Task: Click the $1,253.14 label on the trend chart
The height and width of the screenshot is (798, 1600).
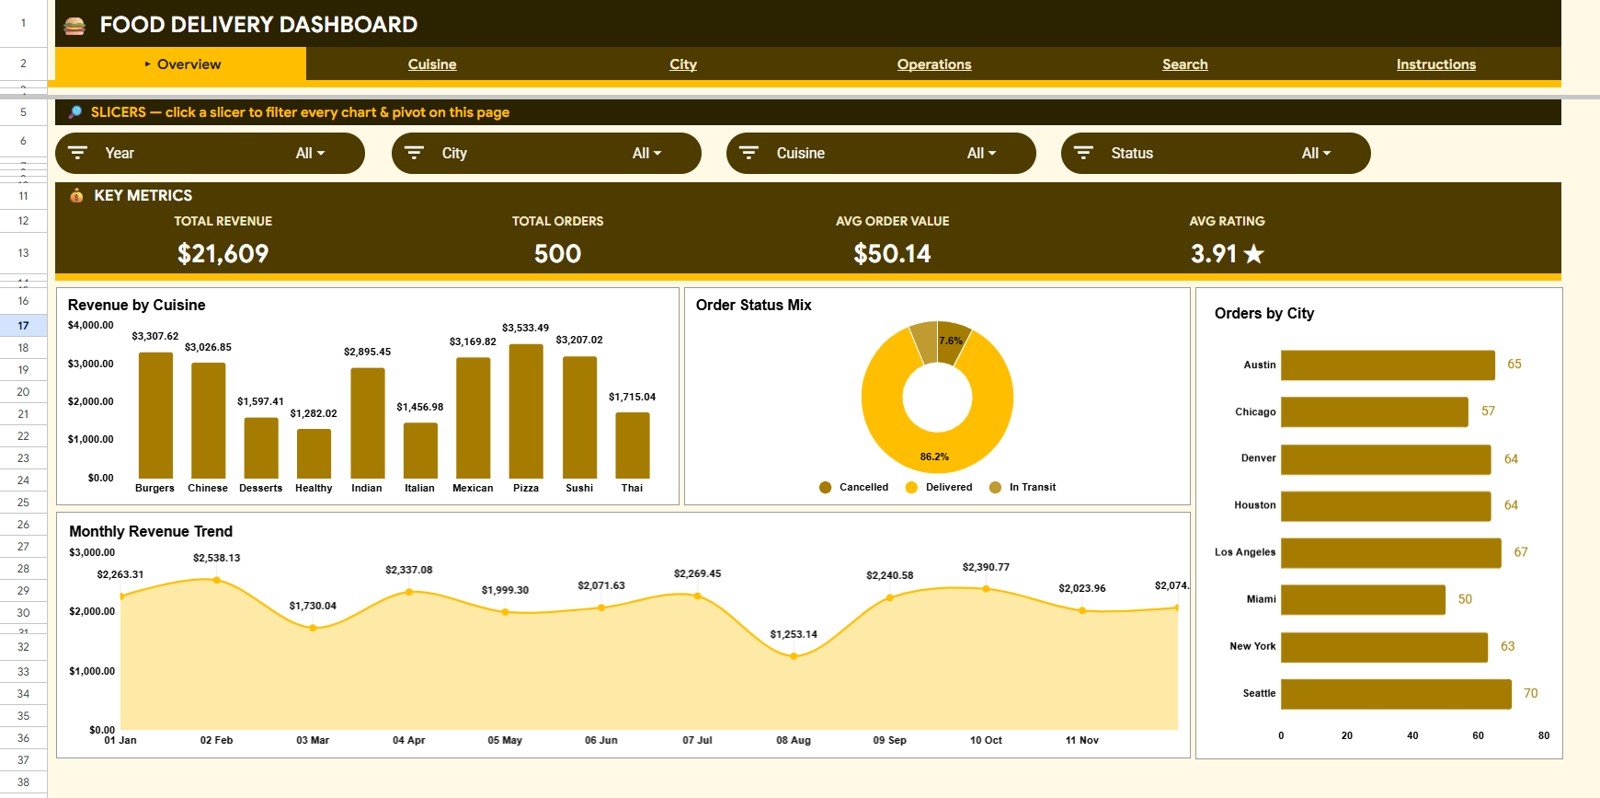Action: (x=794, y=634)
